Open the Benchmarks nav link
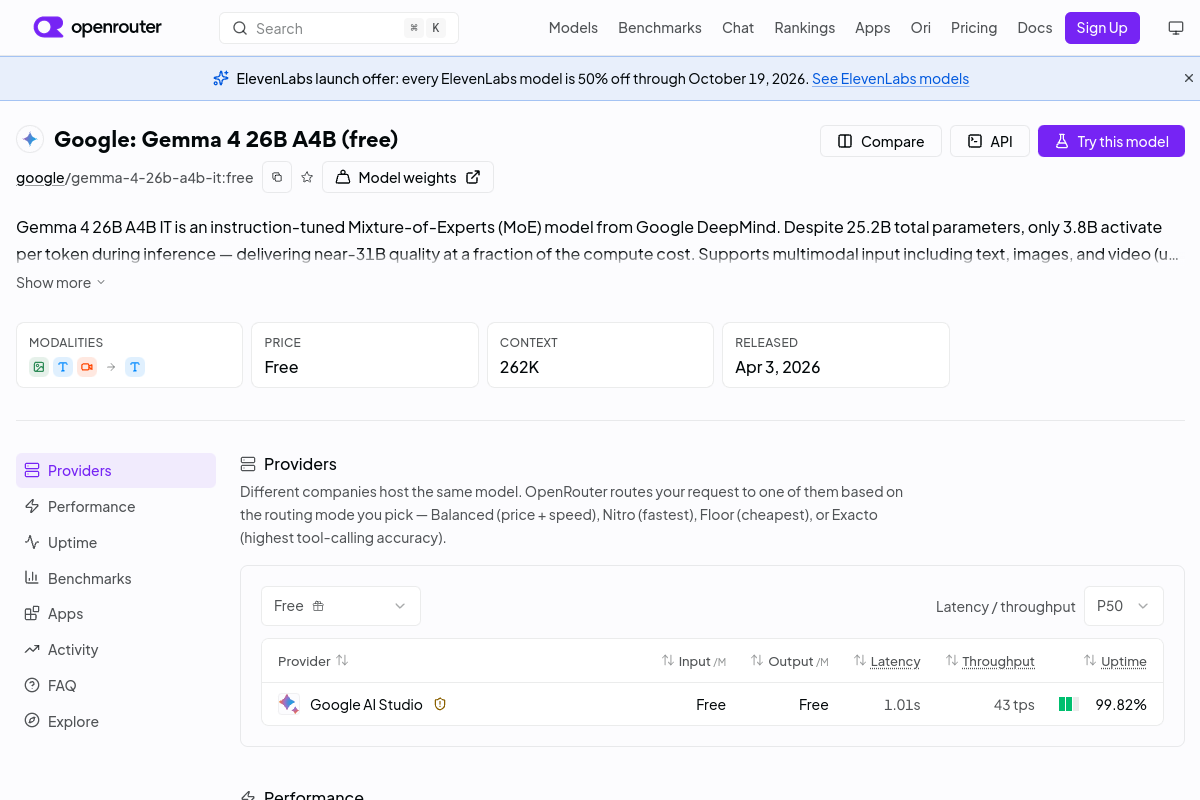The height and width of the screenshot is (800, 1200). [660, 28]
